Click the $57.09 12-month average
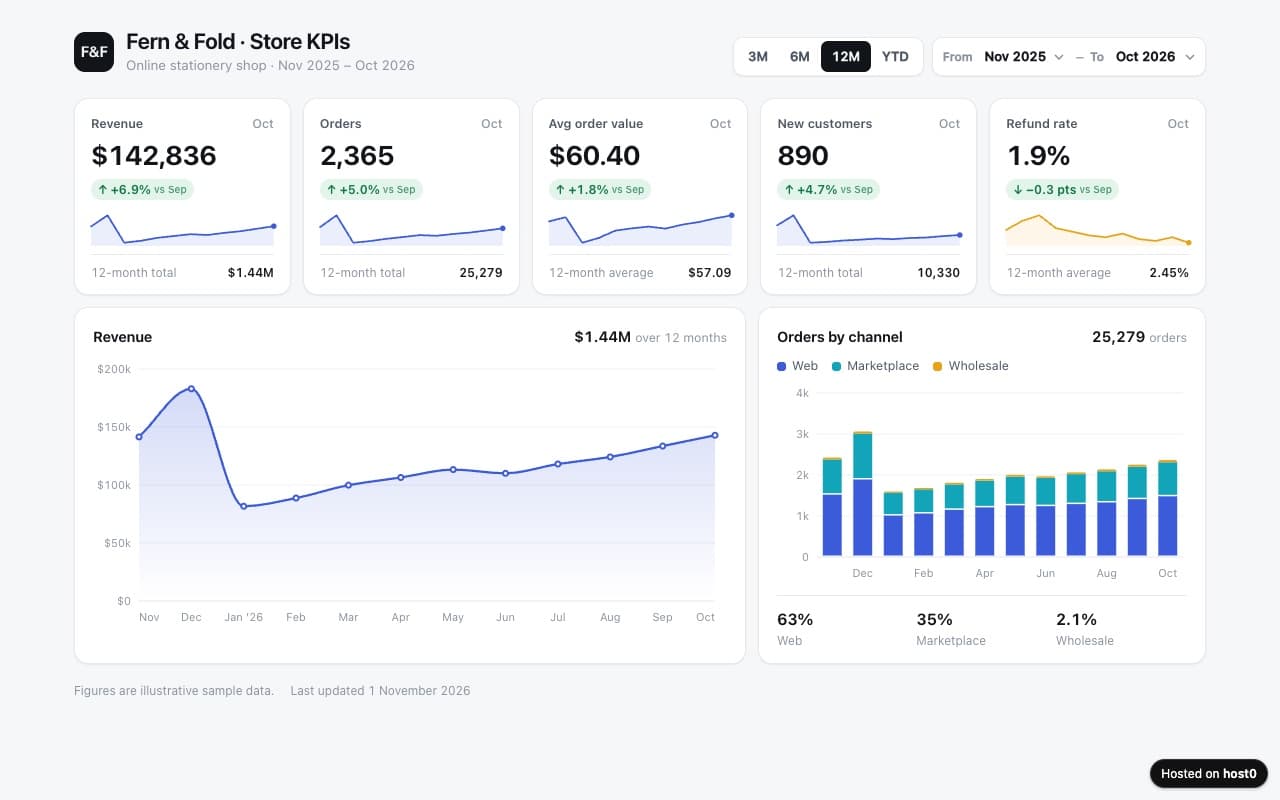 click(x=709, y=273)
